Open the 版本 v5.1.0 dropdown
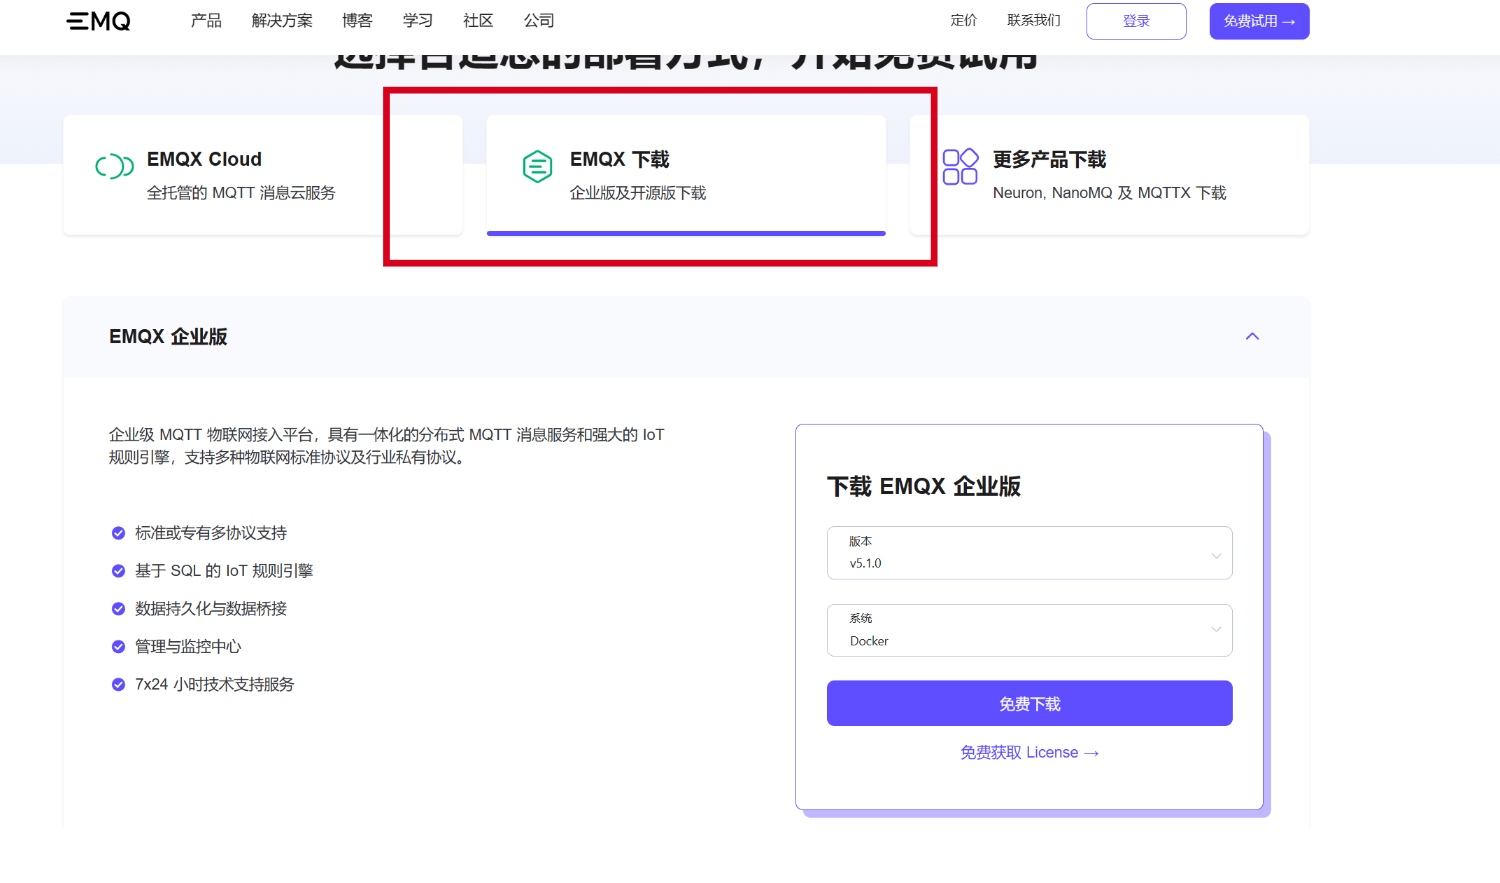 click(1029, 553)
